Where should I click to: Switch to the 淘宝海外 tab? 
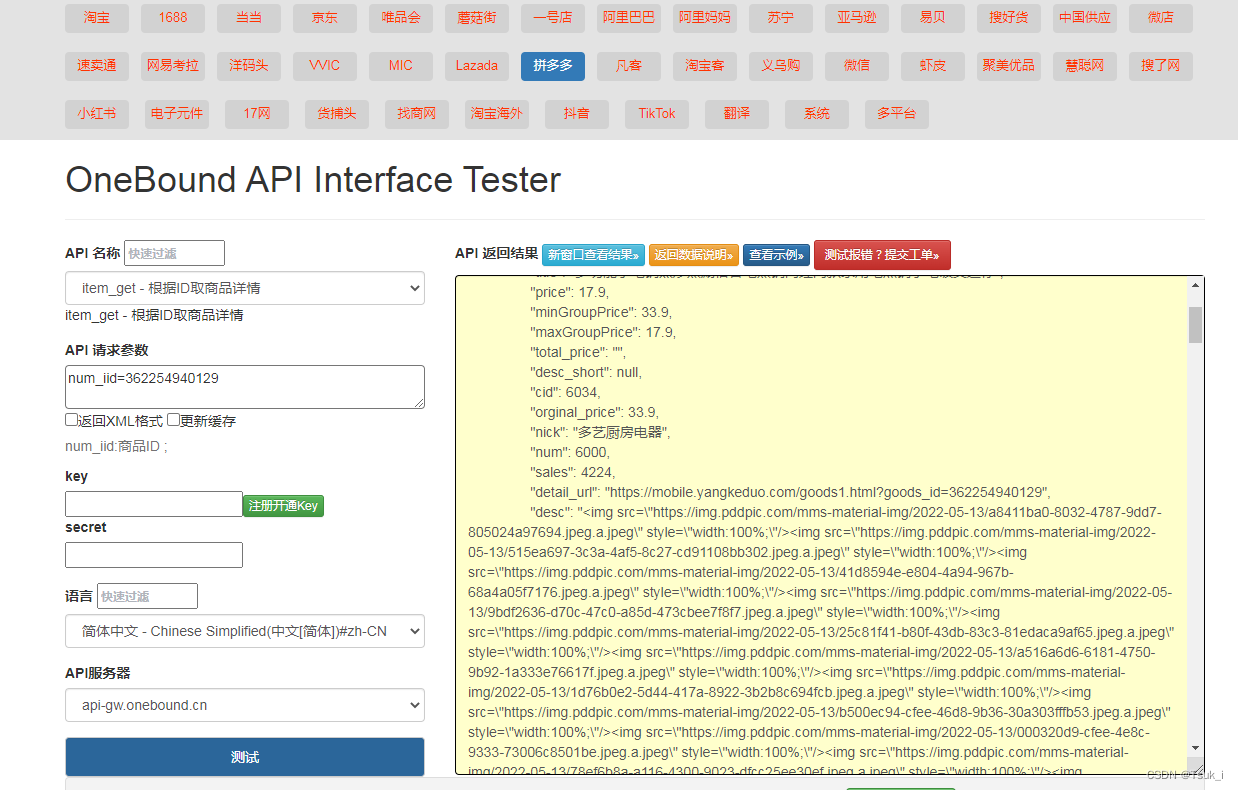click(x=497, y=114)
